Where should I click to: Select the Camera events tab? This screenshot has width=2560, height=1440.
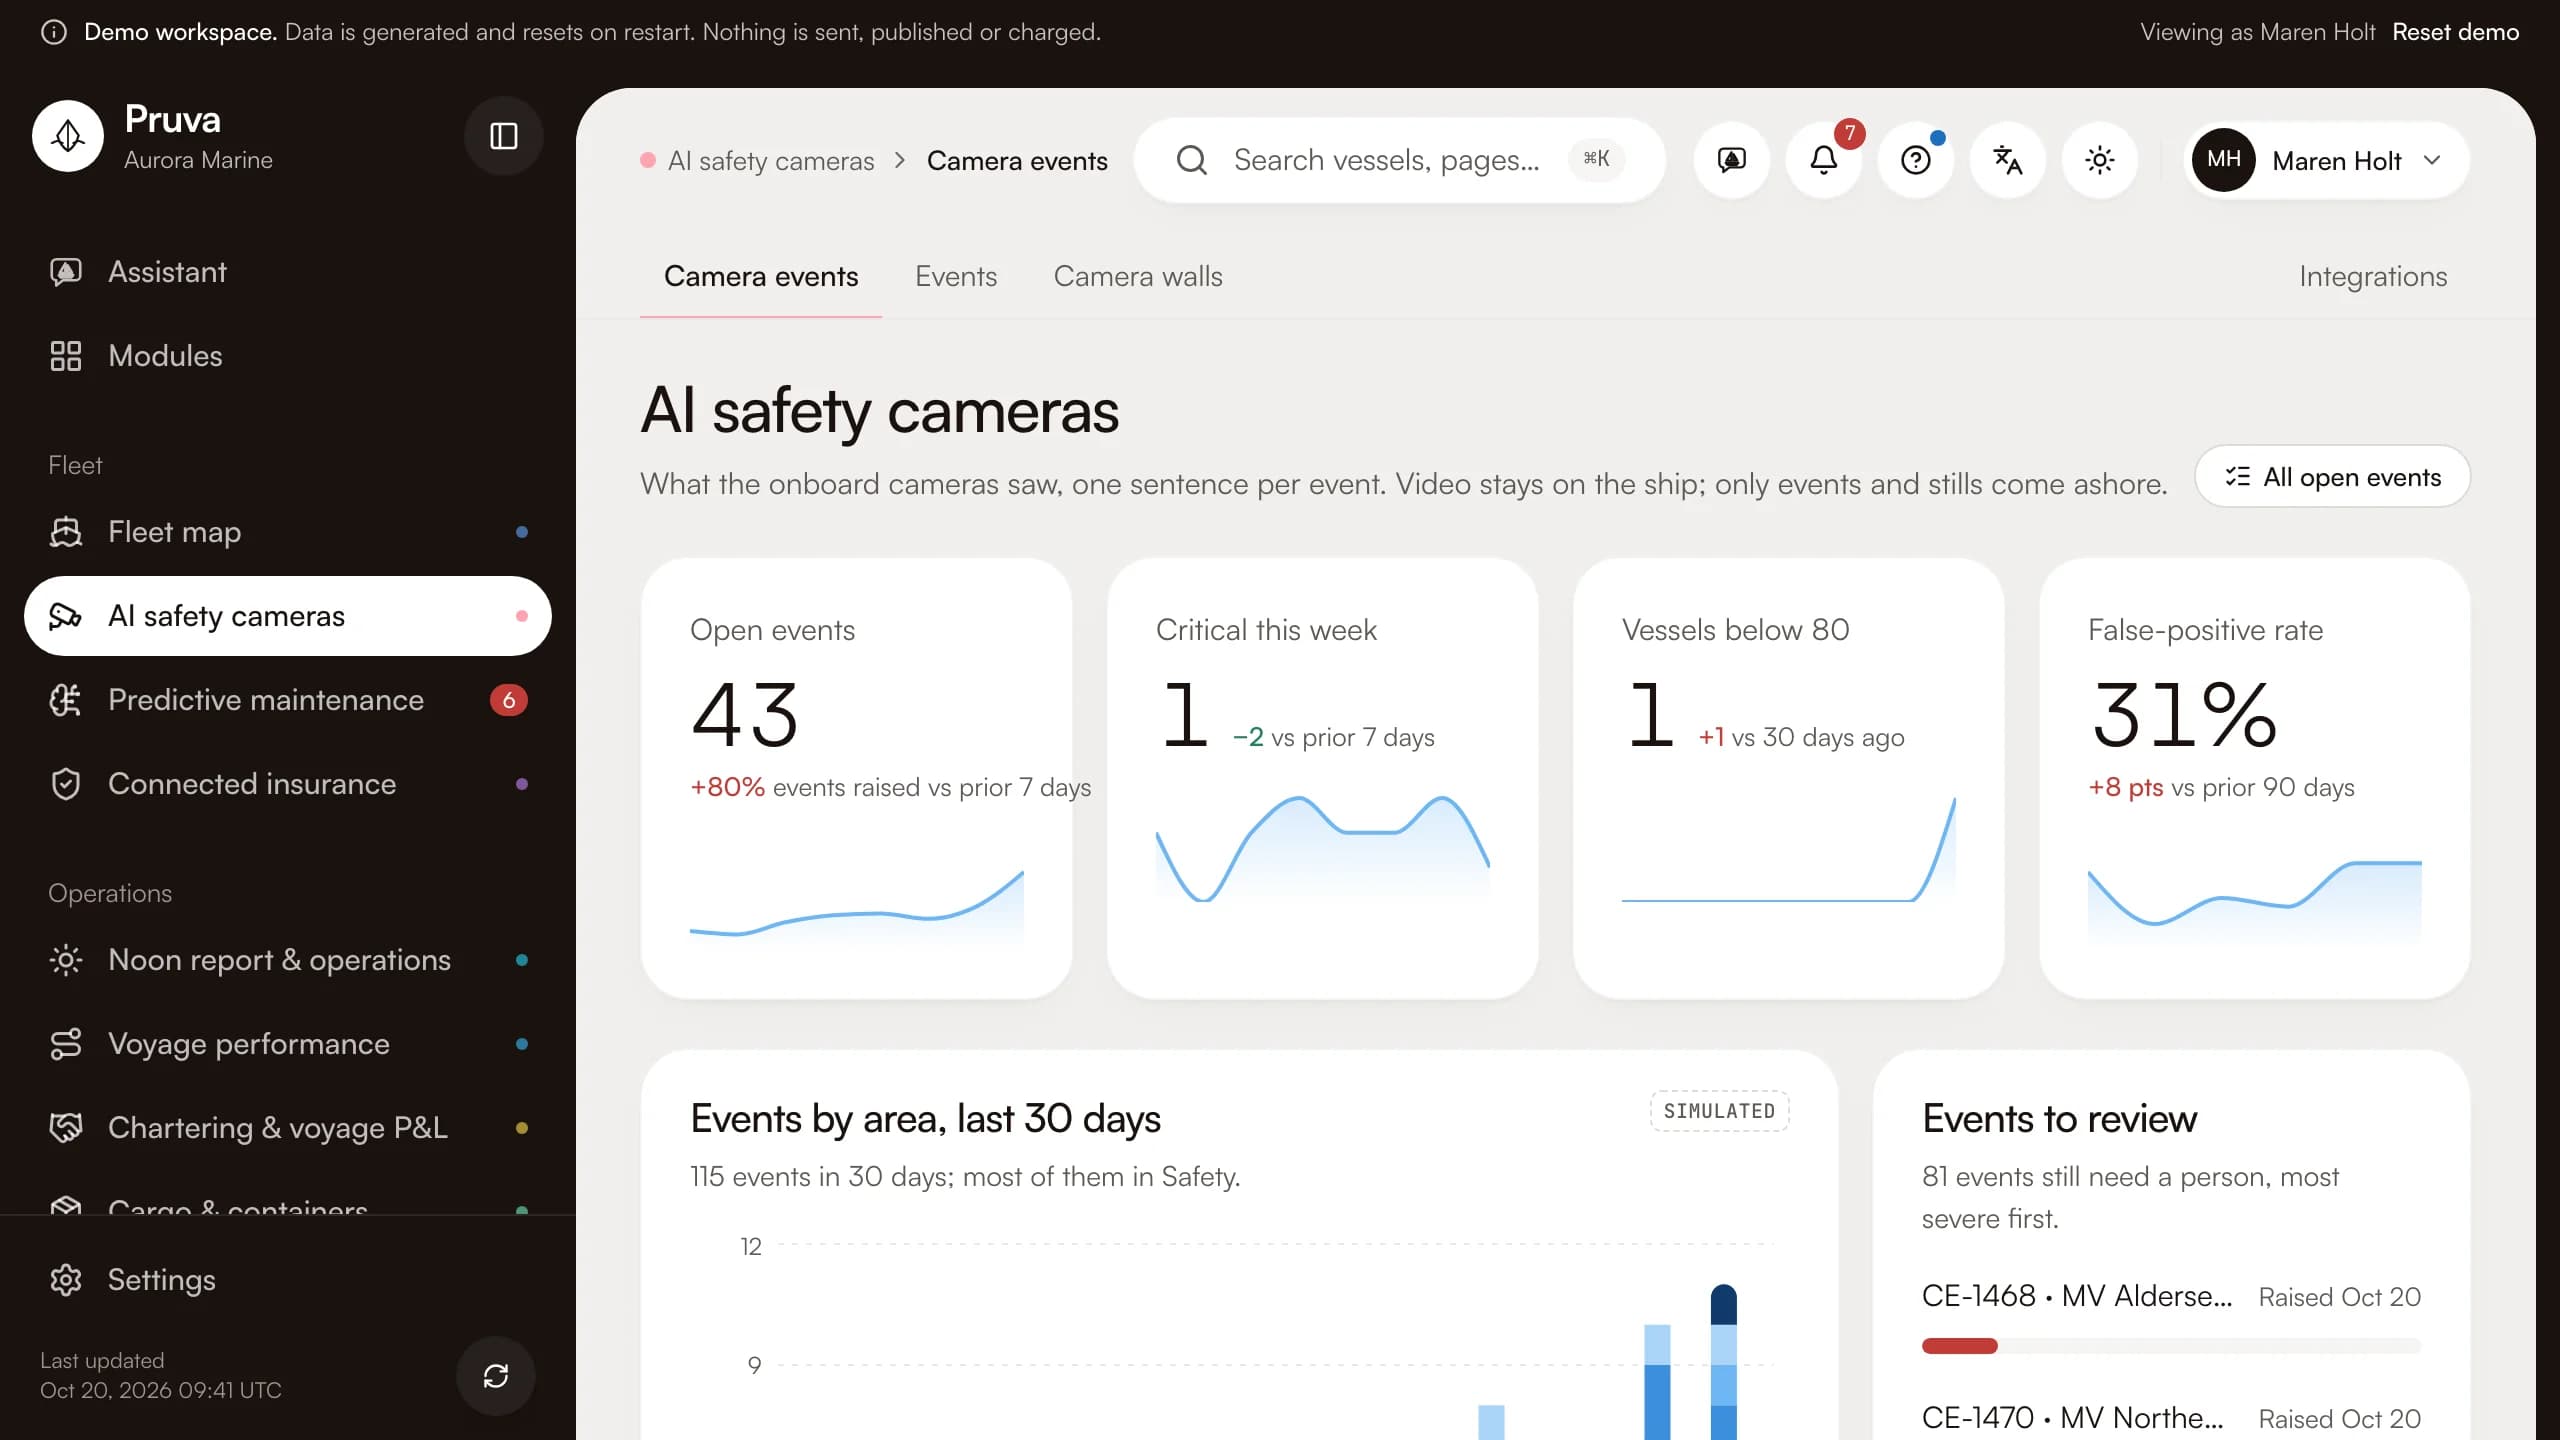761,276
